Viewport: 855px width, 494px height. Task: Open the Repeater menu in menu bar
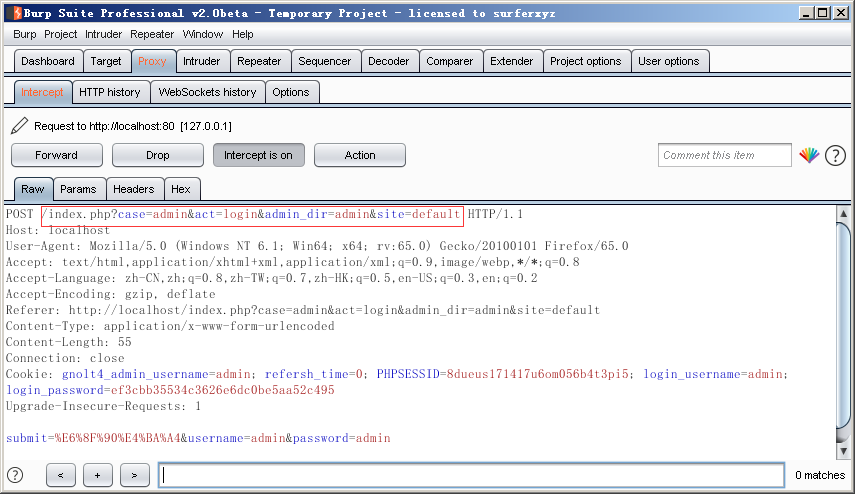pos(152,34)
